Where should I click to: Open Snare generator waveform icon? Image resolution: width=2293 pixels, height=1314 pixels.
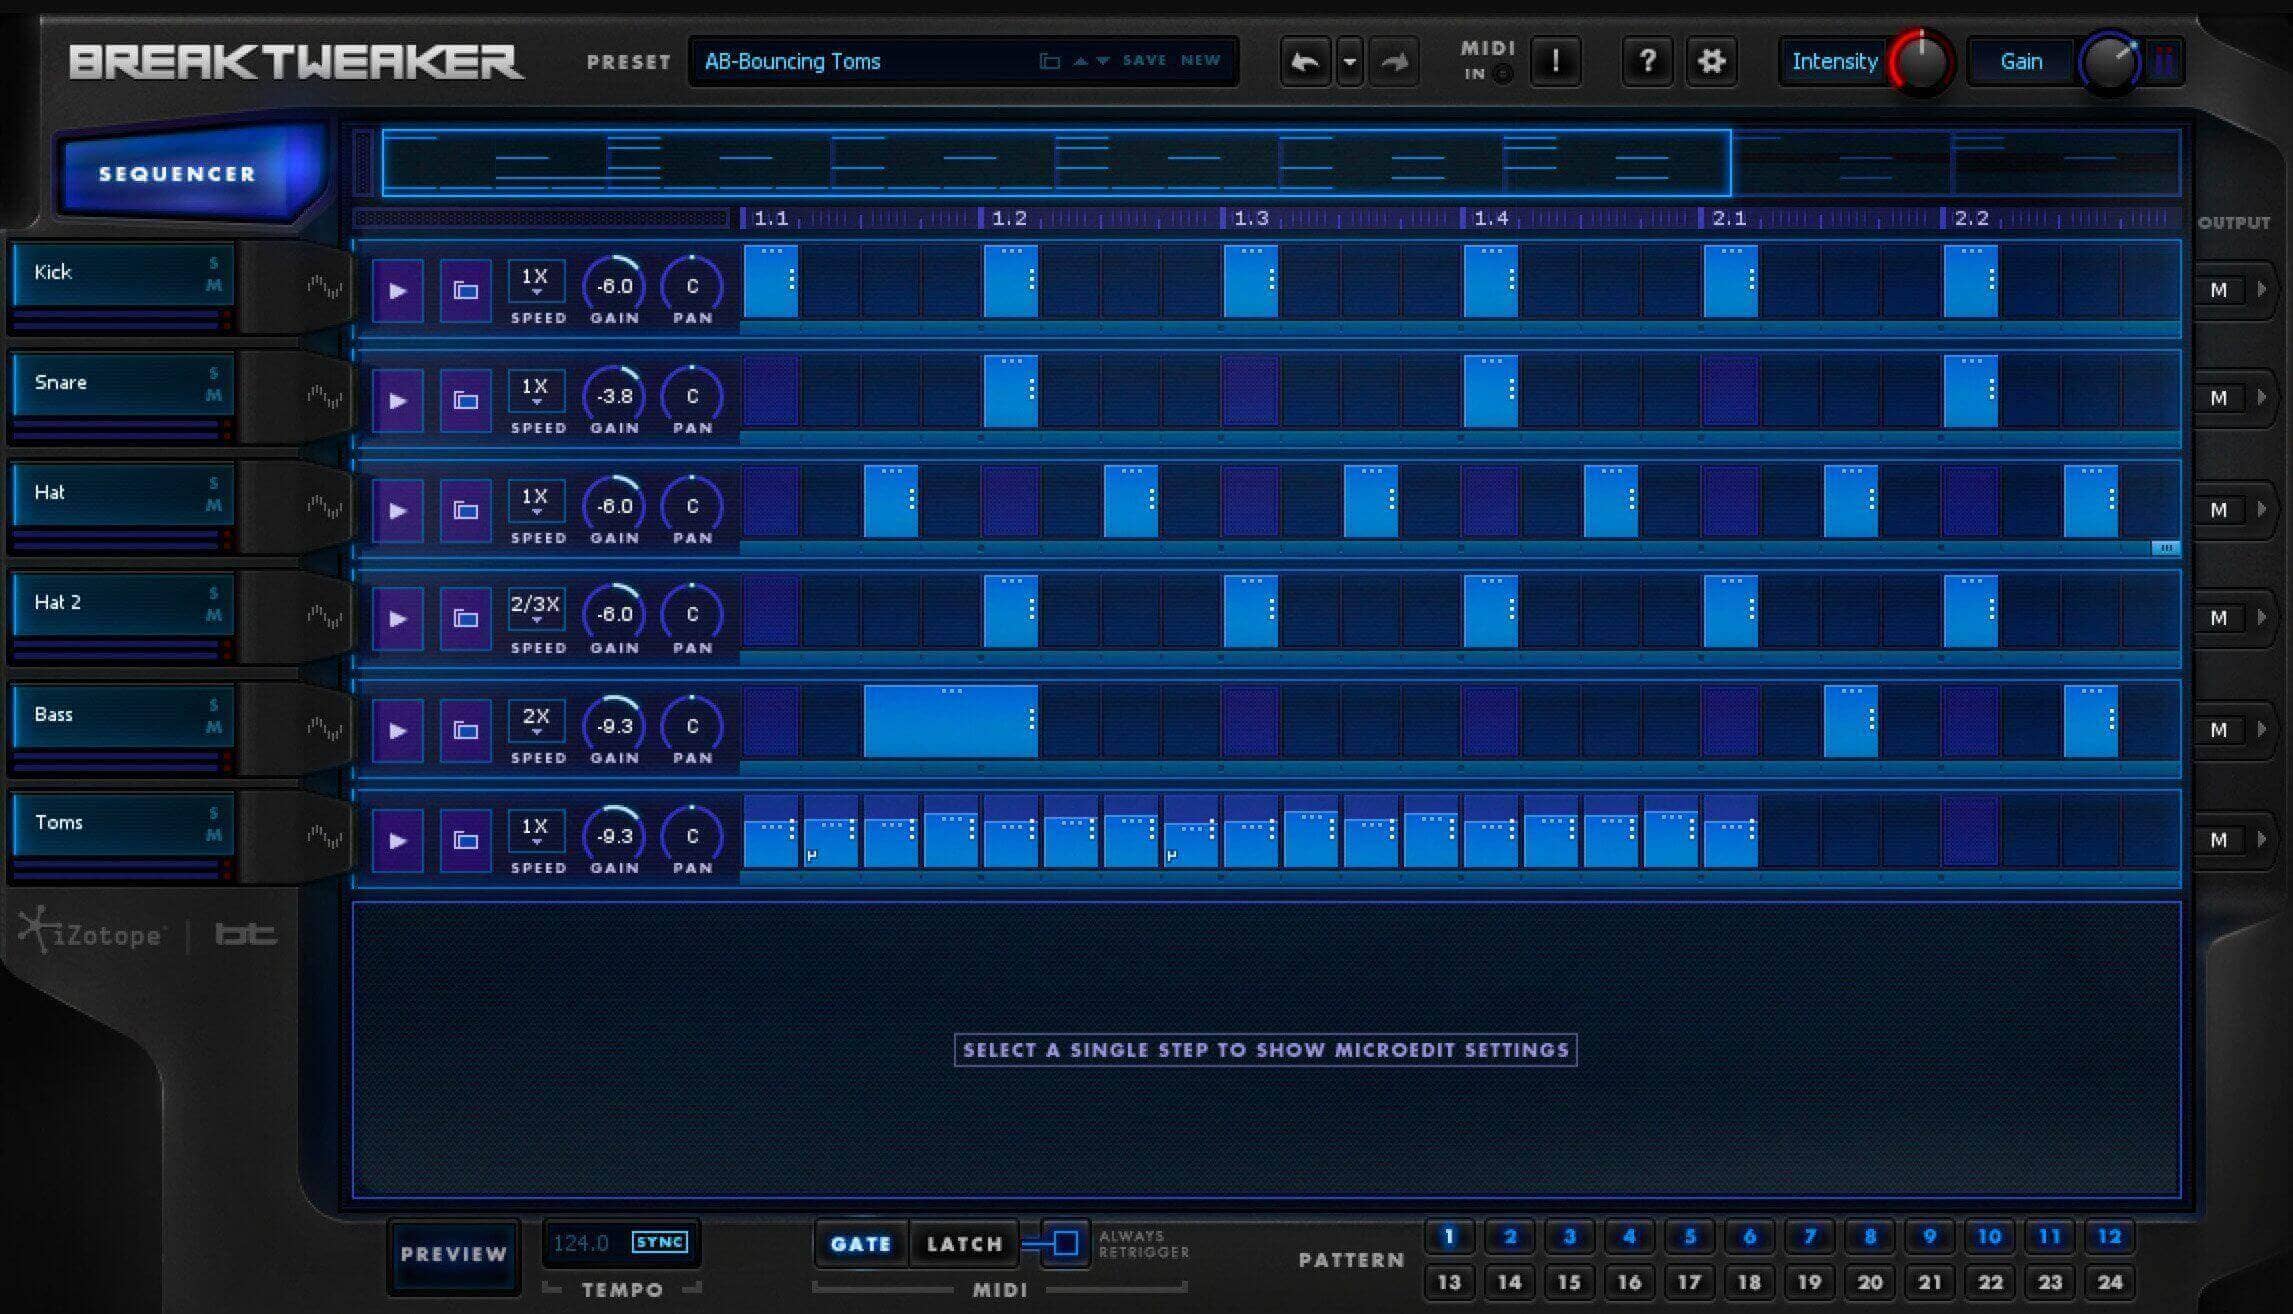pos(324,398)
